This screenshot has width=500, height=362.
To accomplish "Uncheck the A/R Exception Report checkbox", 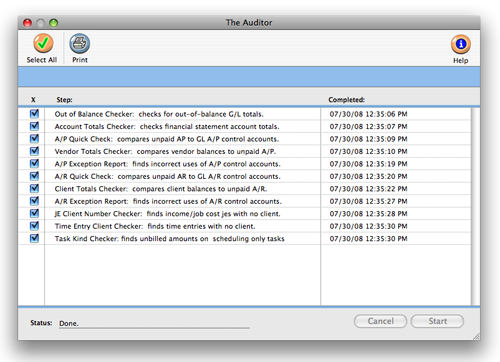I will pyautogui.click(x=34, y=201).
